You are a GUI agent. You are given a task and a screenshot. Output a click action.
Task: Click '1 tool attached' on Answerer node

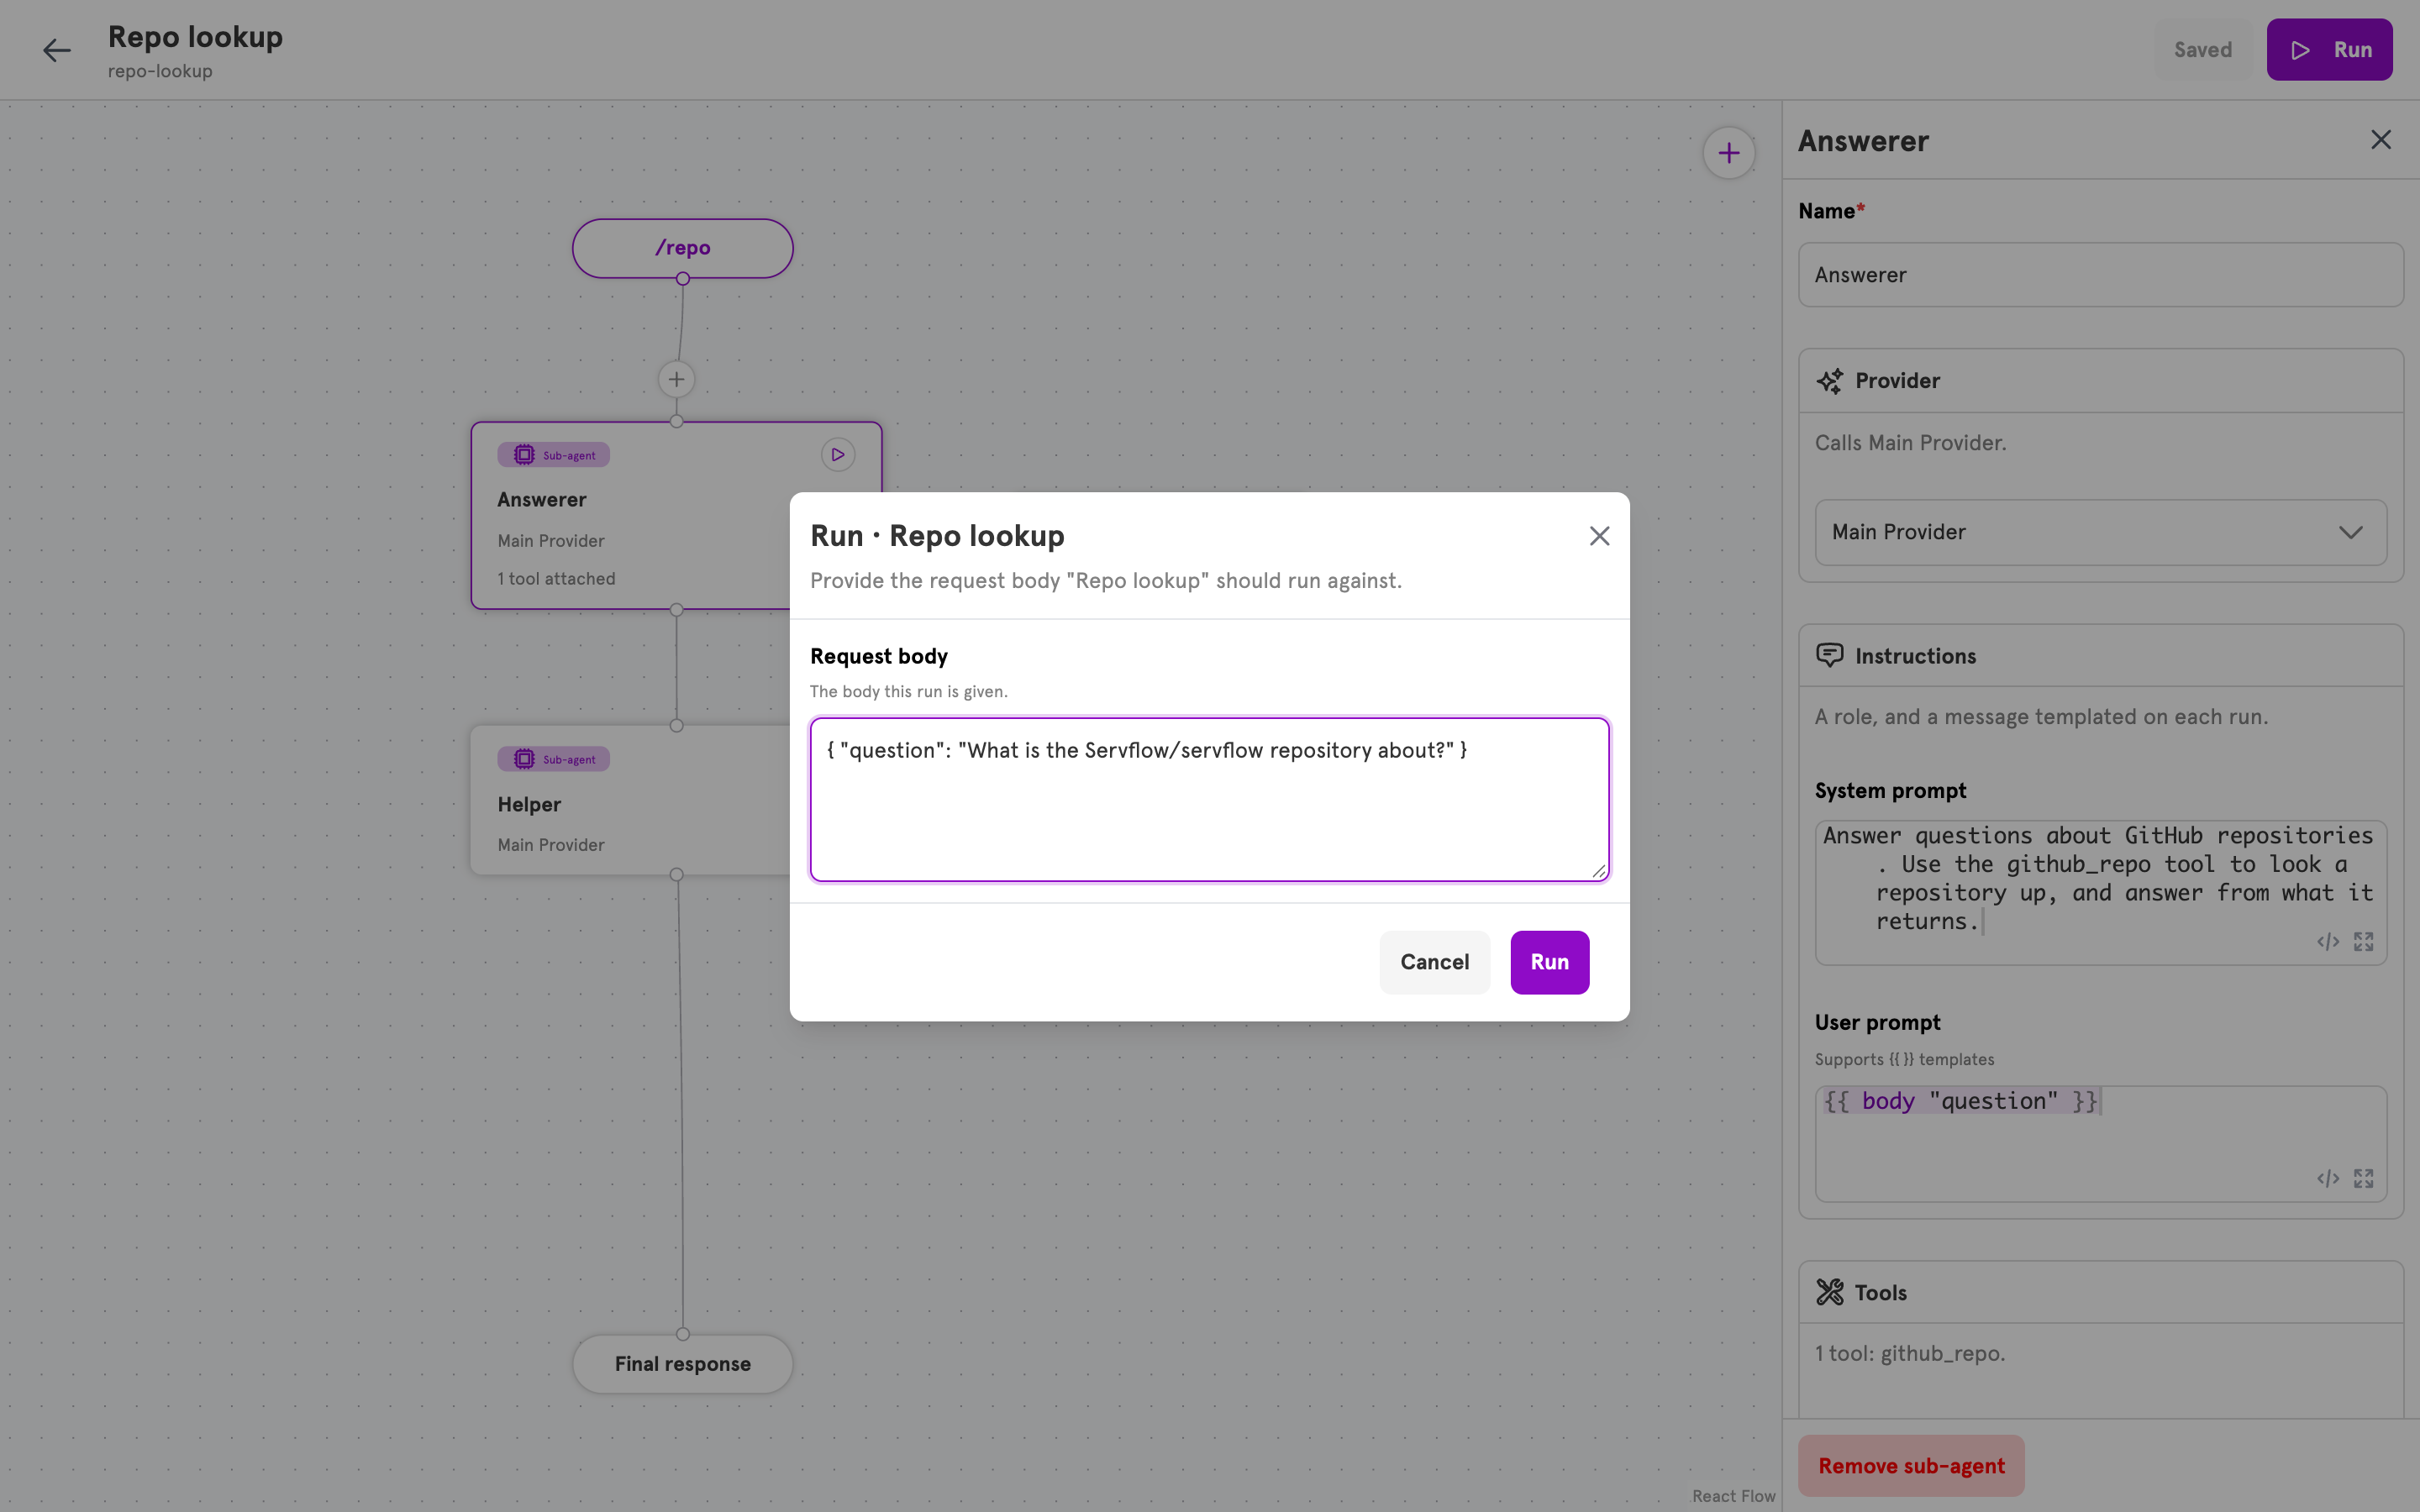pos(556,579)
